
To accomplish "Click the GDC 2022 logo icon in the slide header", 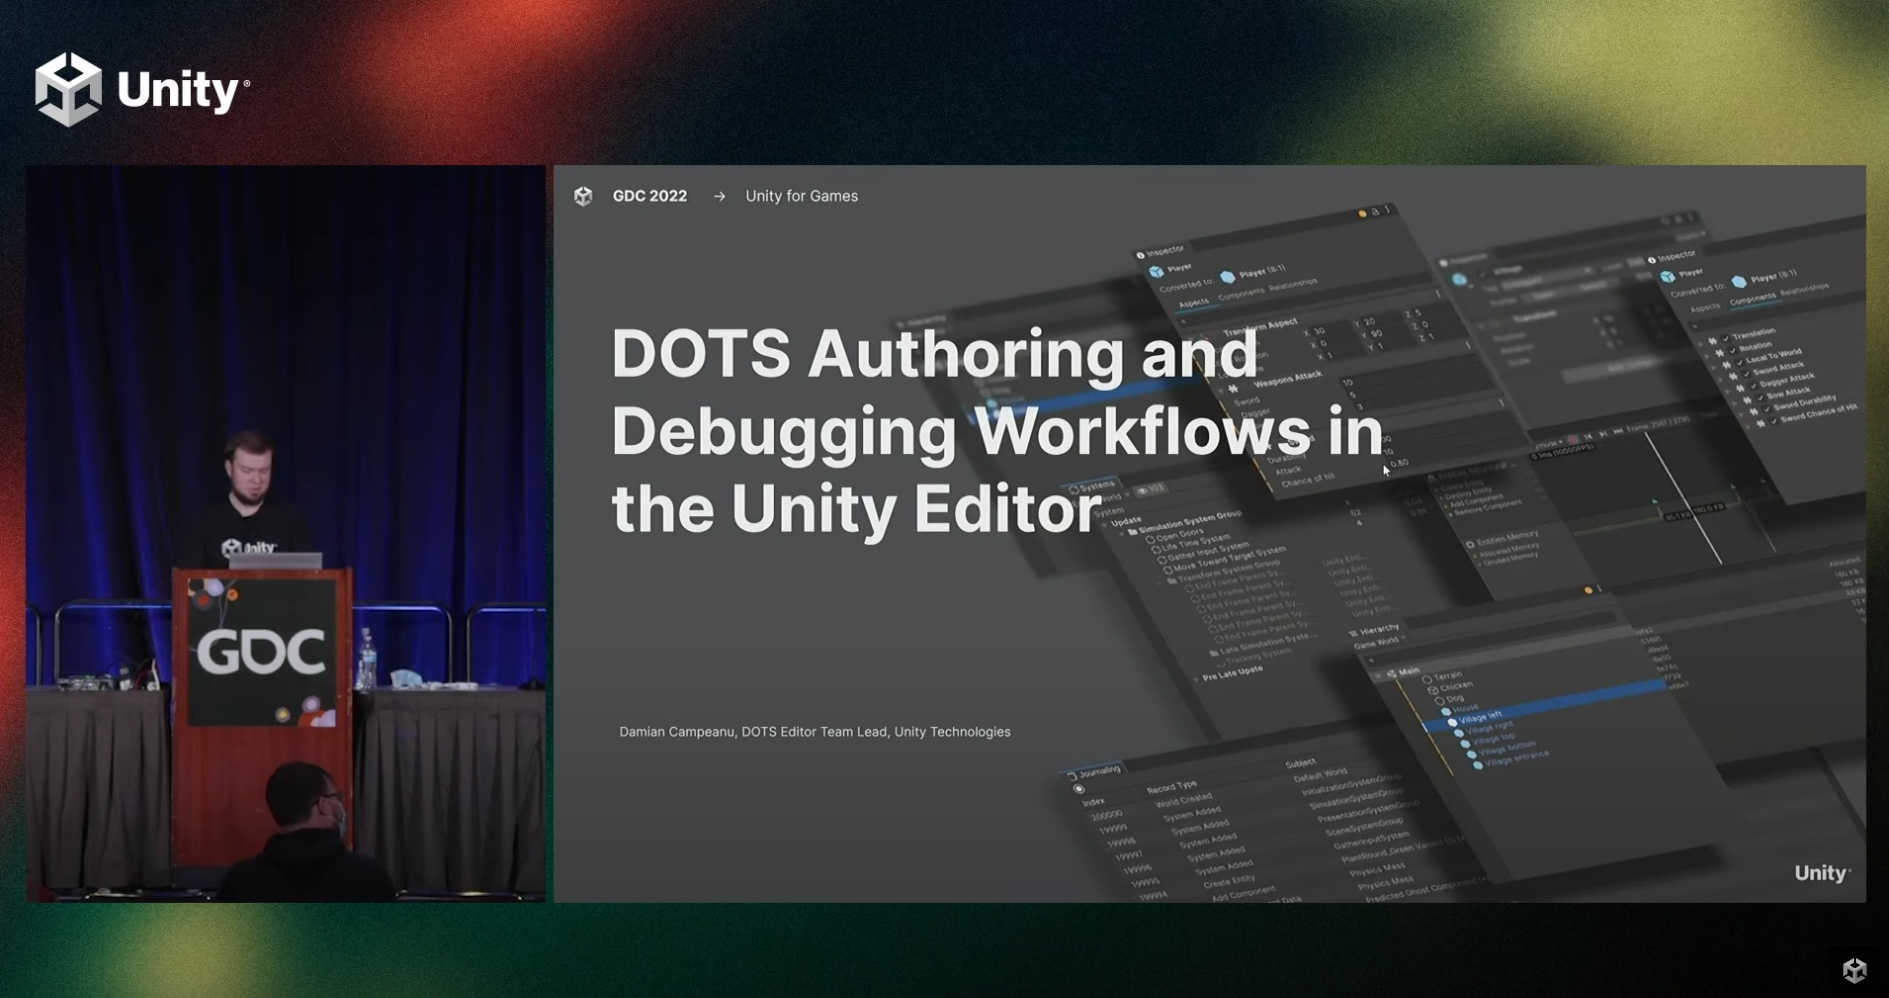I will [x=584, y=196].
